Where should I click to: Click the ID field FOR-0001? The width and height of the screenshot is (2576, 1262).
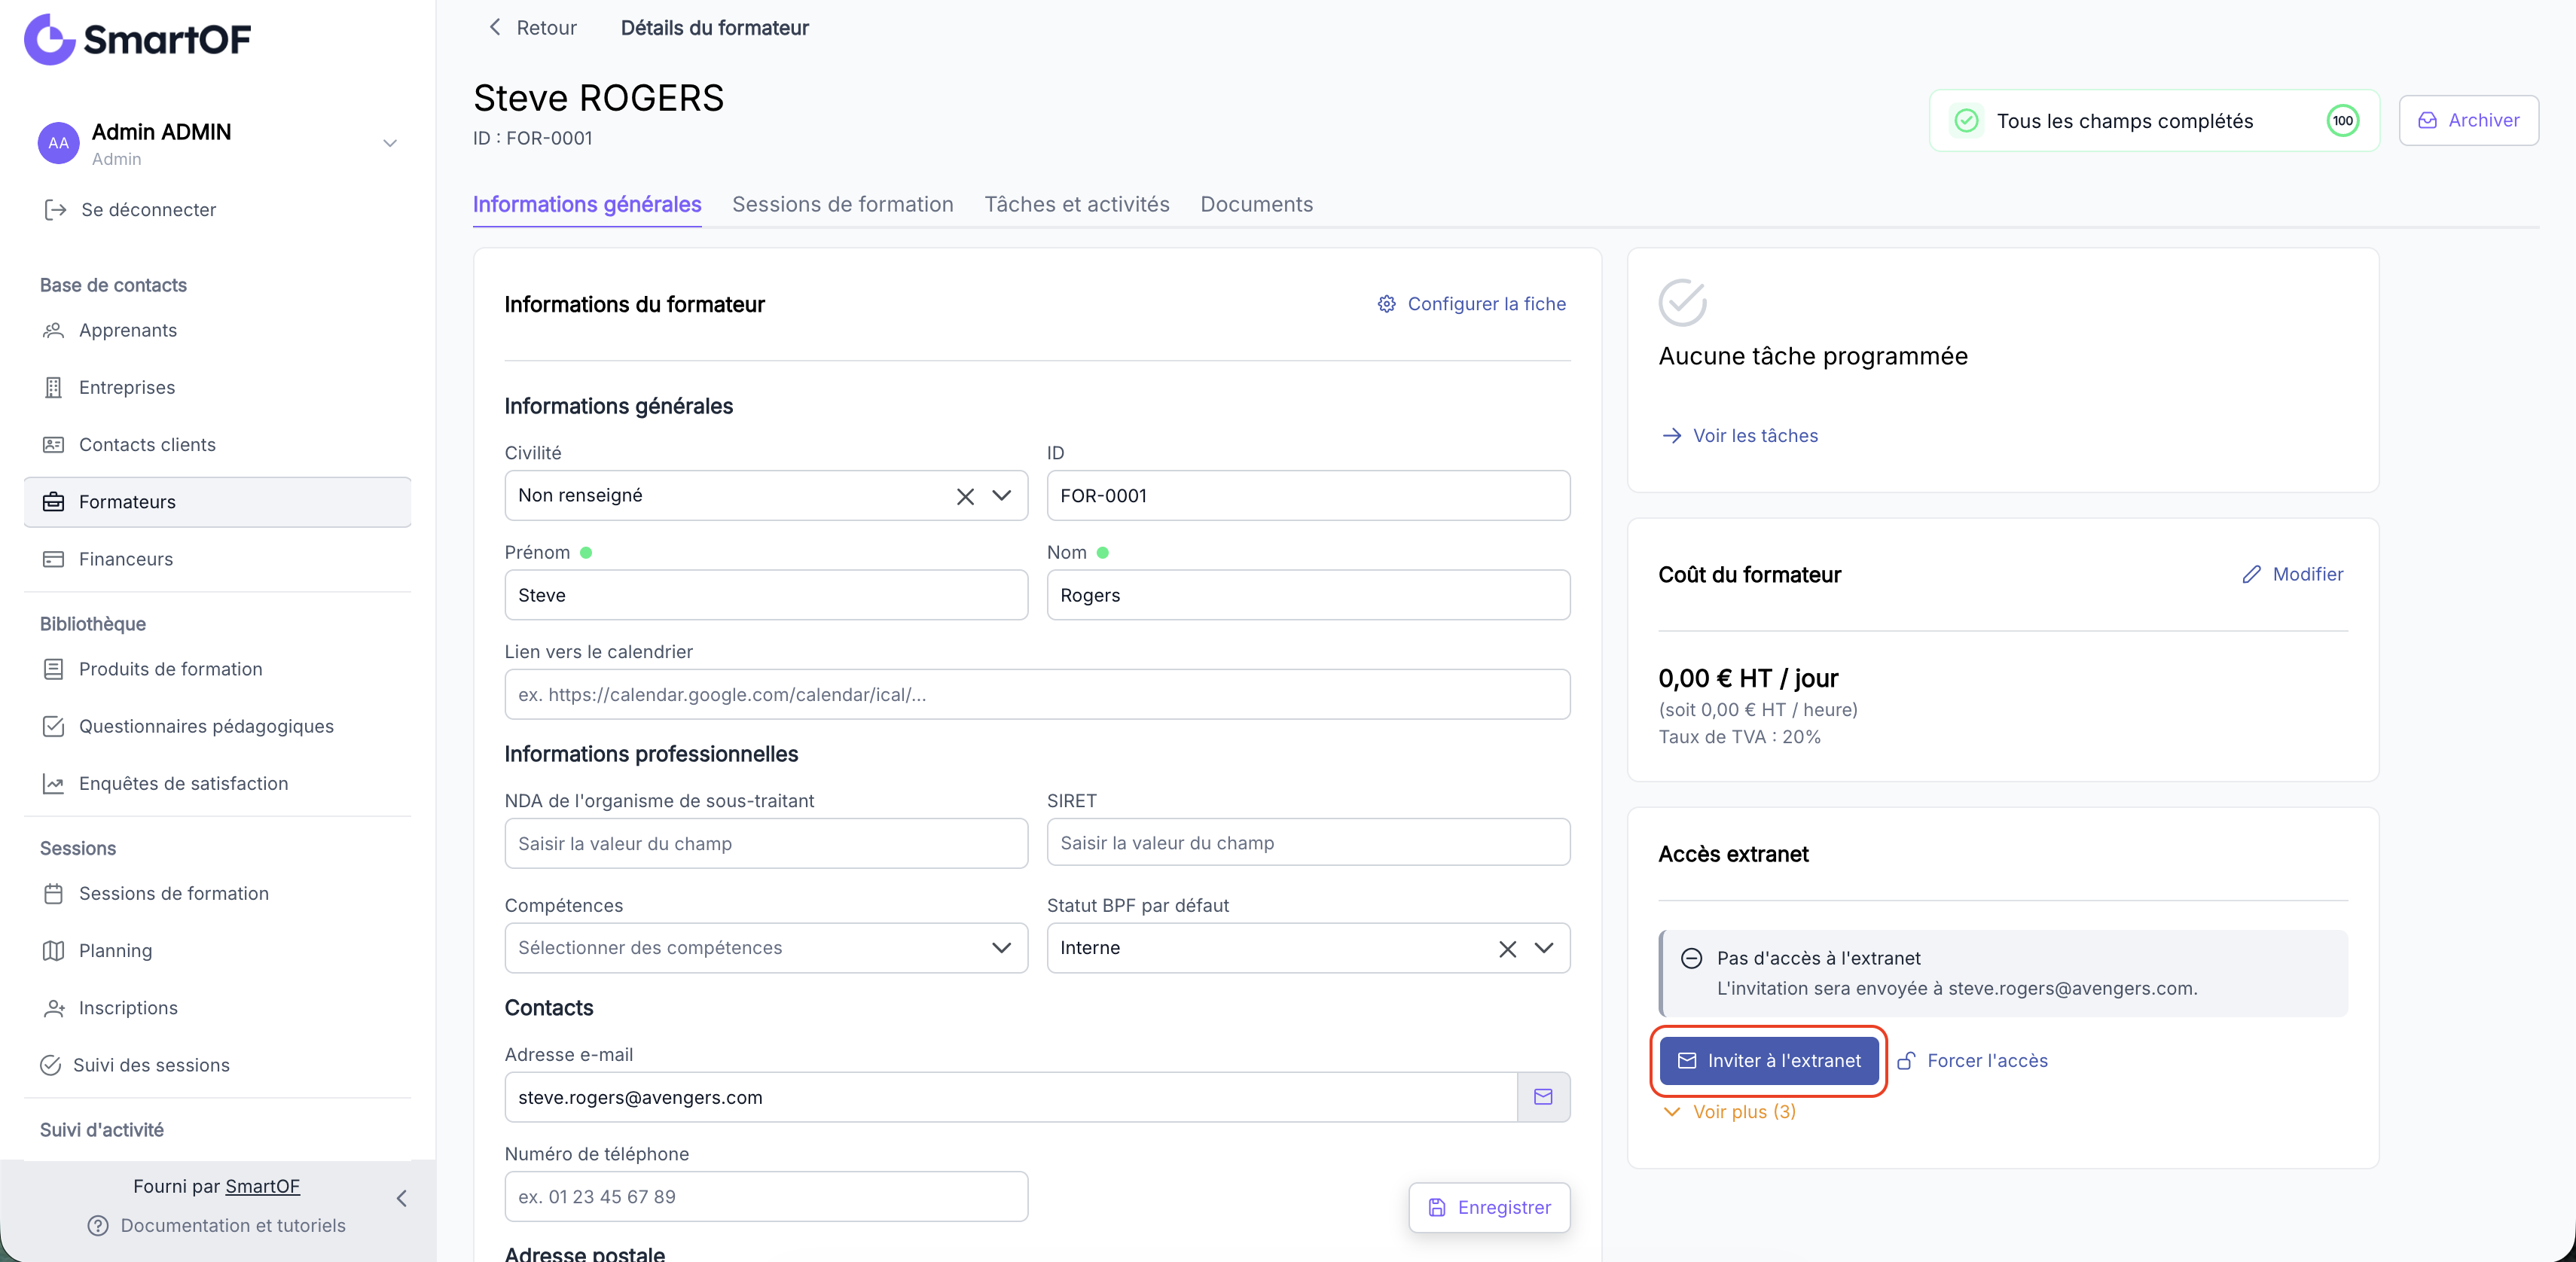[1308, 496]
